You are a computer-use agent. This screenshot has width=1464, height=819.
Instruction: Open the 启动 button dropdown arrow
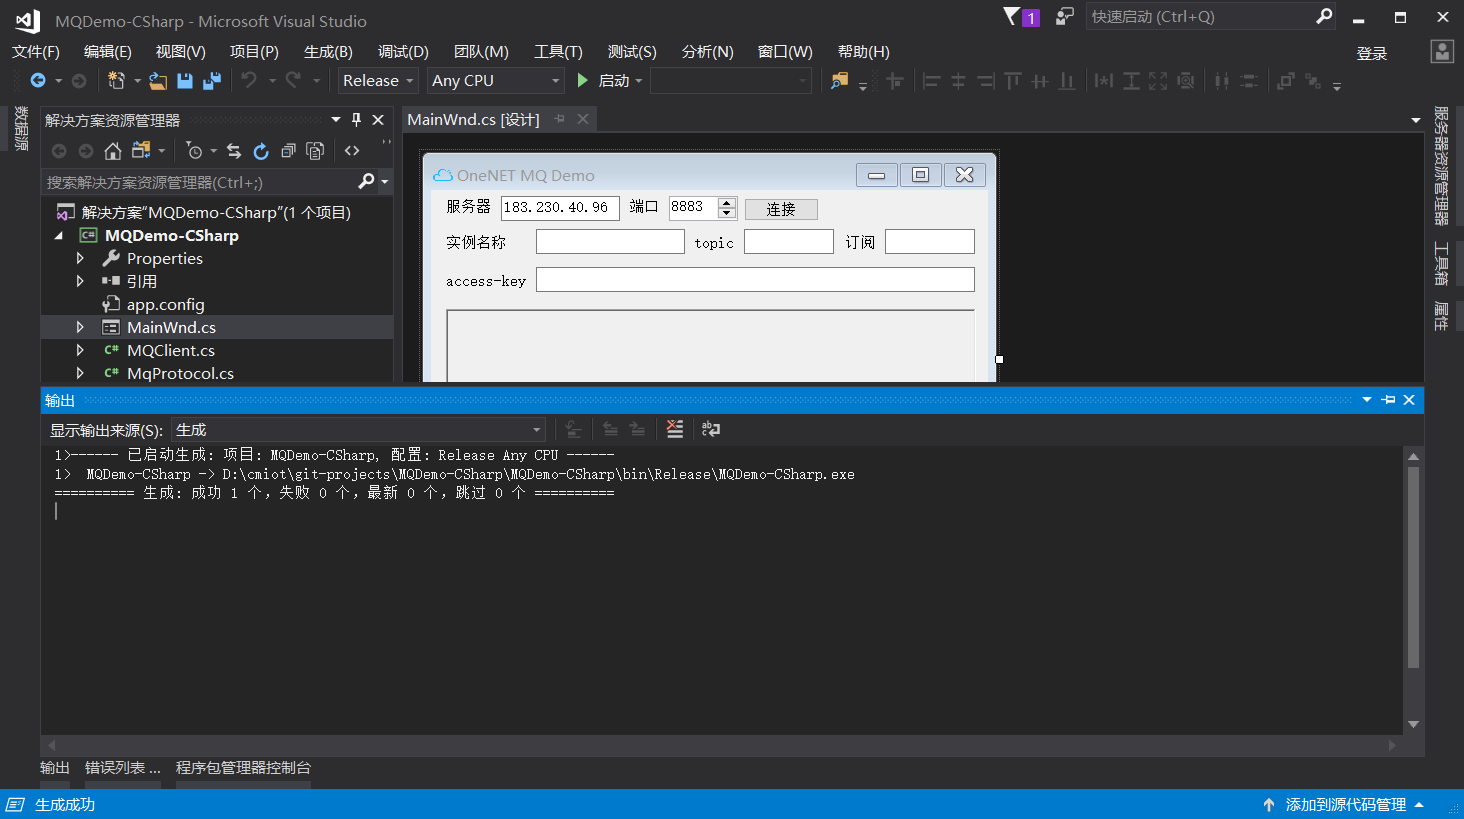point(639,81)
